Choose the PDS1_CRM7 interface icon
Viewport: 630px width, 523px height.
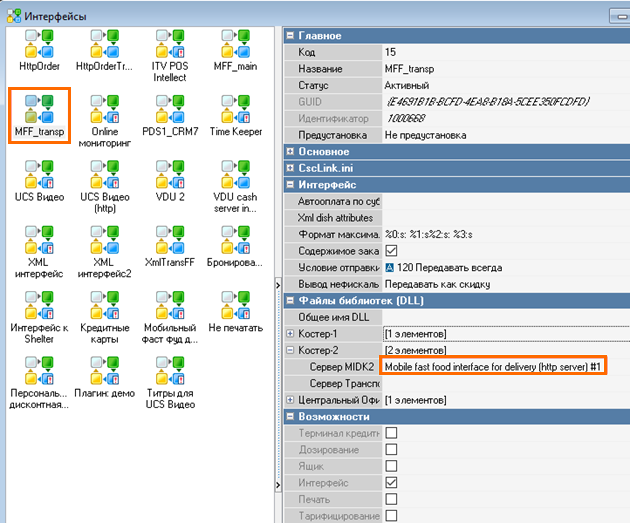(x=169, y=113)
